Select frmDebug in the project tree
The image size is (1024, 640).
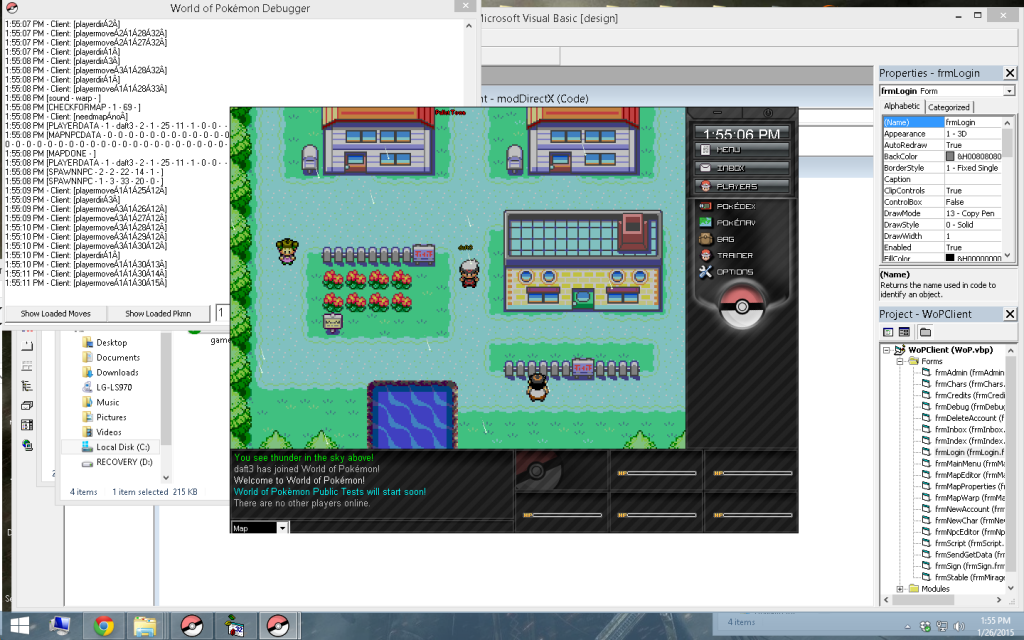coord(963,406)
